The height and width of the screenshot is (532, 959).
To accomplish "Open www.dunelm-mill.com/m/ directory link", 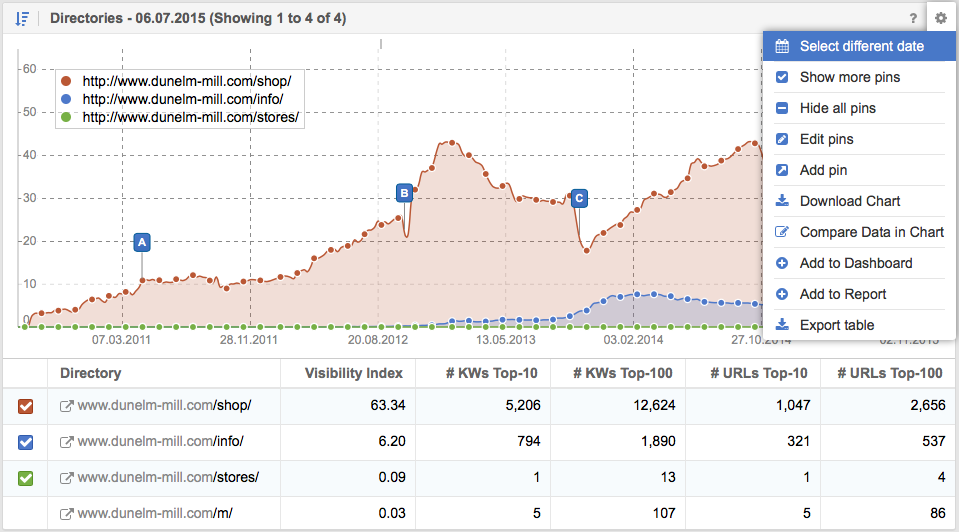I will pos(157,514).
